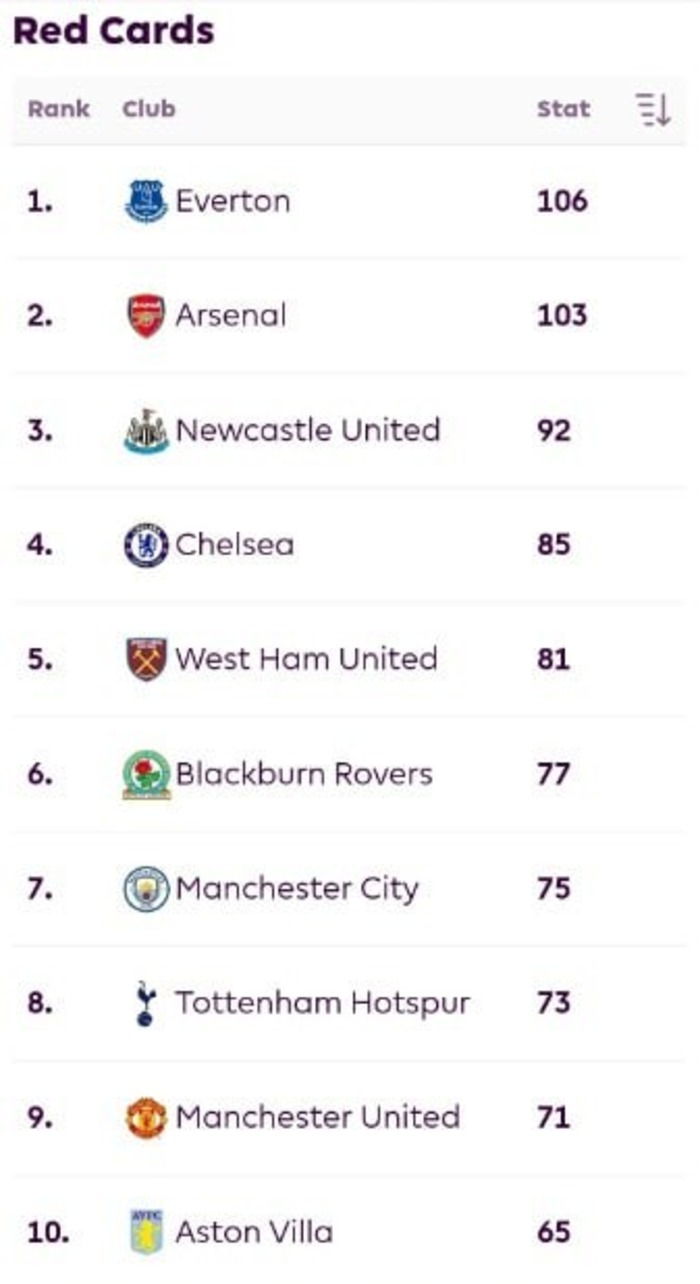Click the West Ham United crest

click(146, 659)
